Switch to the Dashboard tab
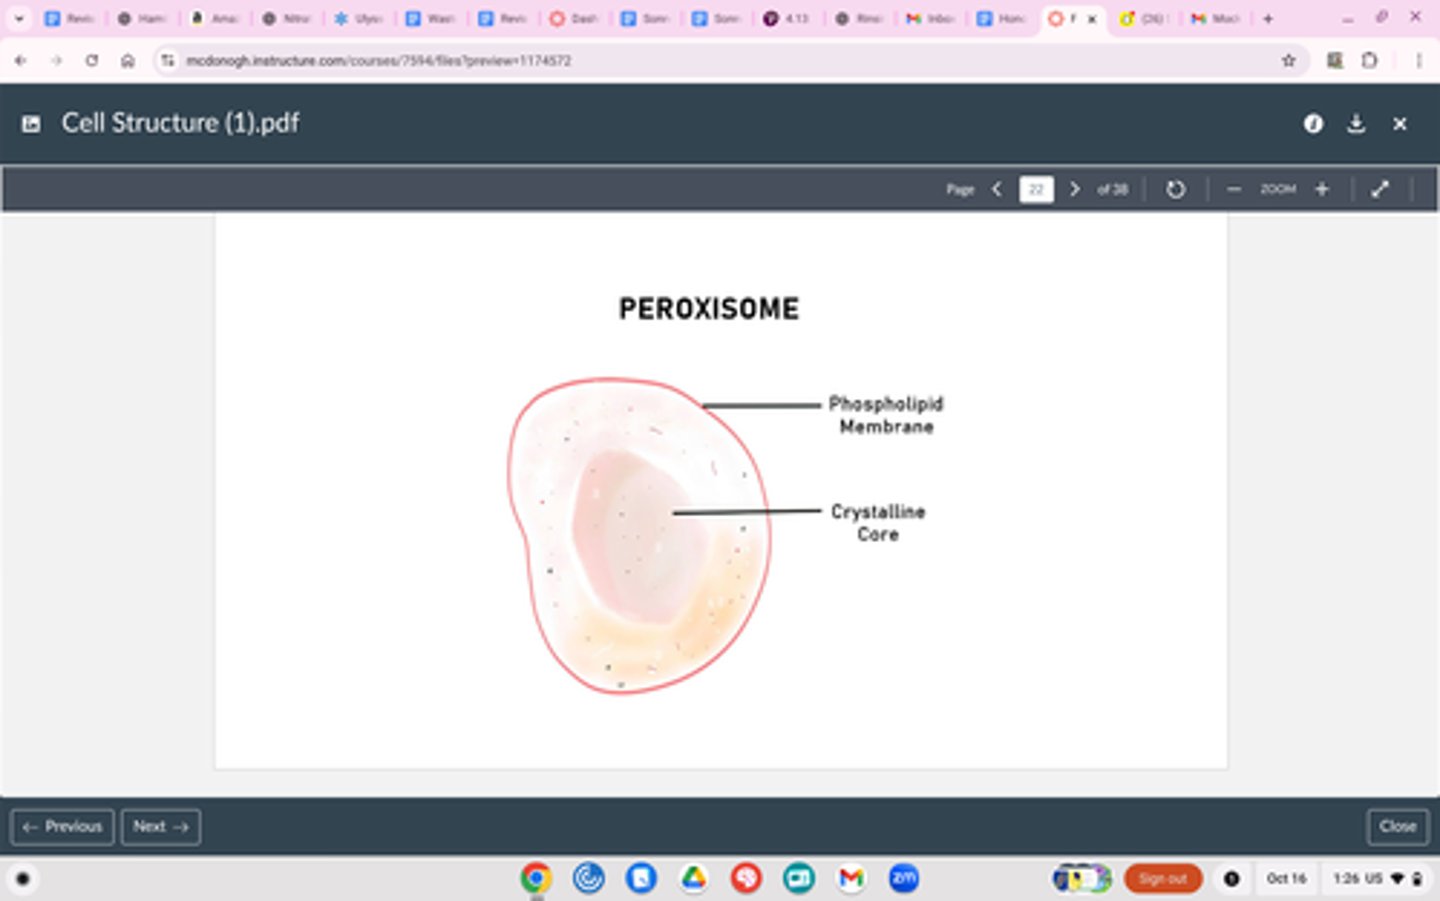Viewport: 1440px width, 901px height. pos(573,19)
